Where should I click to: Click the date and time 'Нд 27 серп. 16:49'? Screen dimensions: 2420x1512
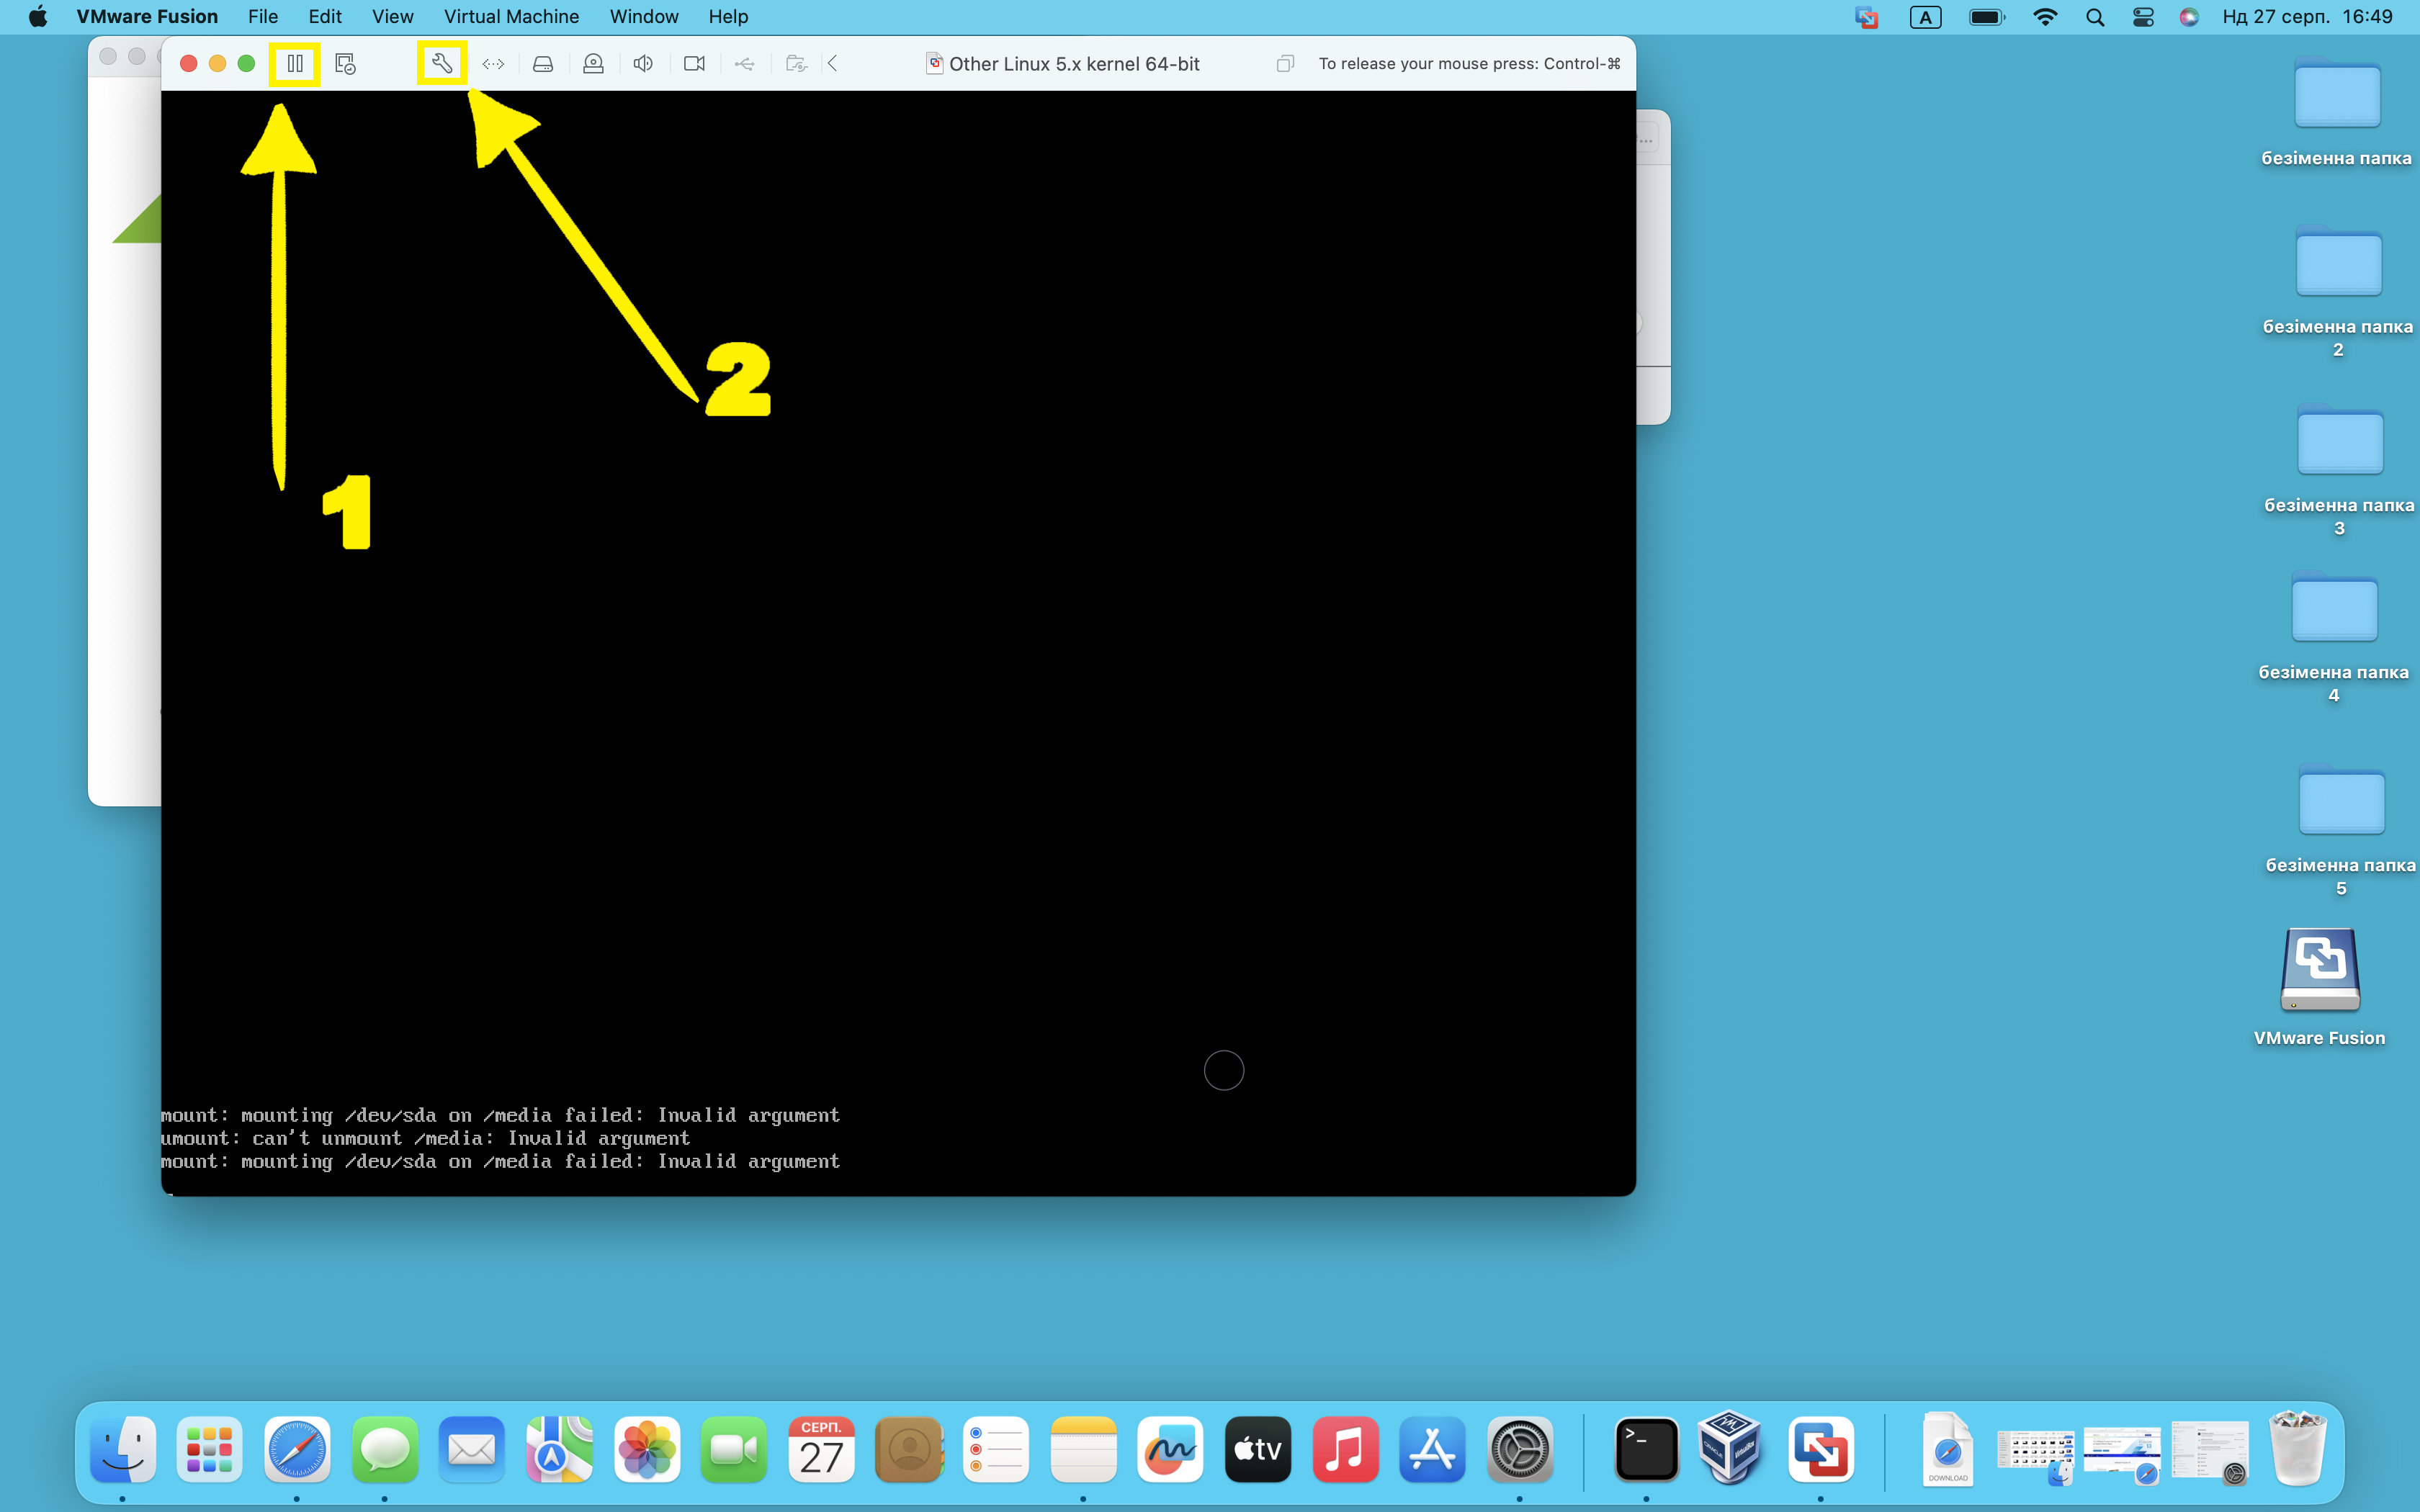tap(2308, 17)
